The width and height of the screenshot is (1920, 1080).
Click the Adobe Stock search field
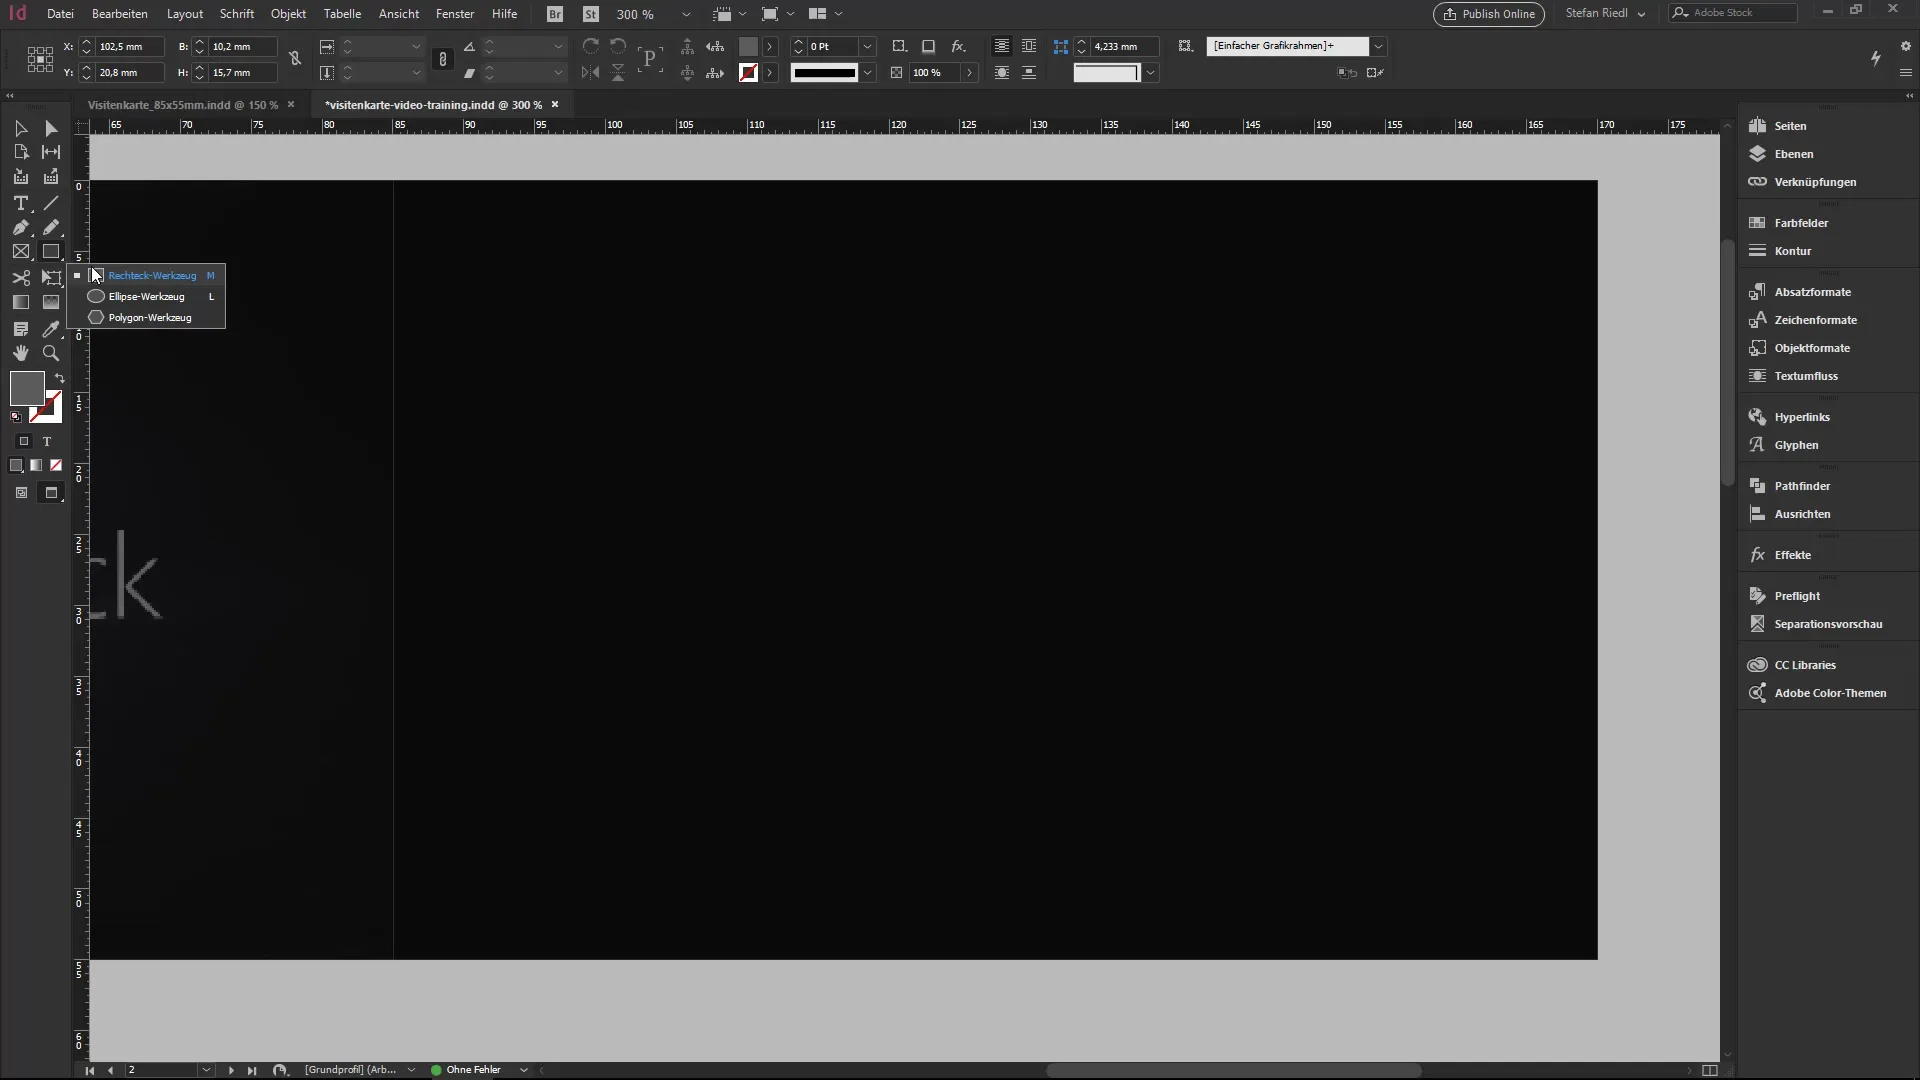click(1733, 13)
